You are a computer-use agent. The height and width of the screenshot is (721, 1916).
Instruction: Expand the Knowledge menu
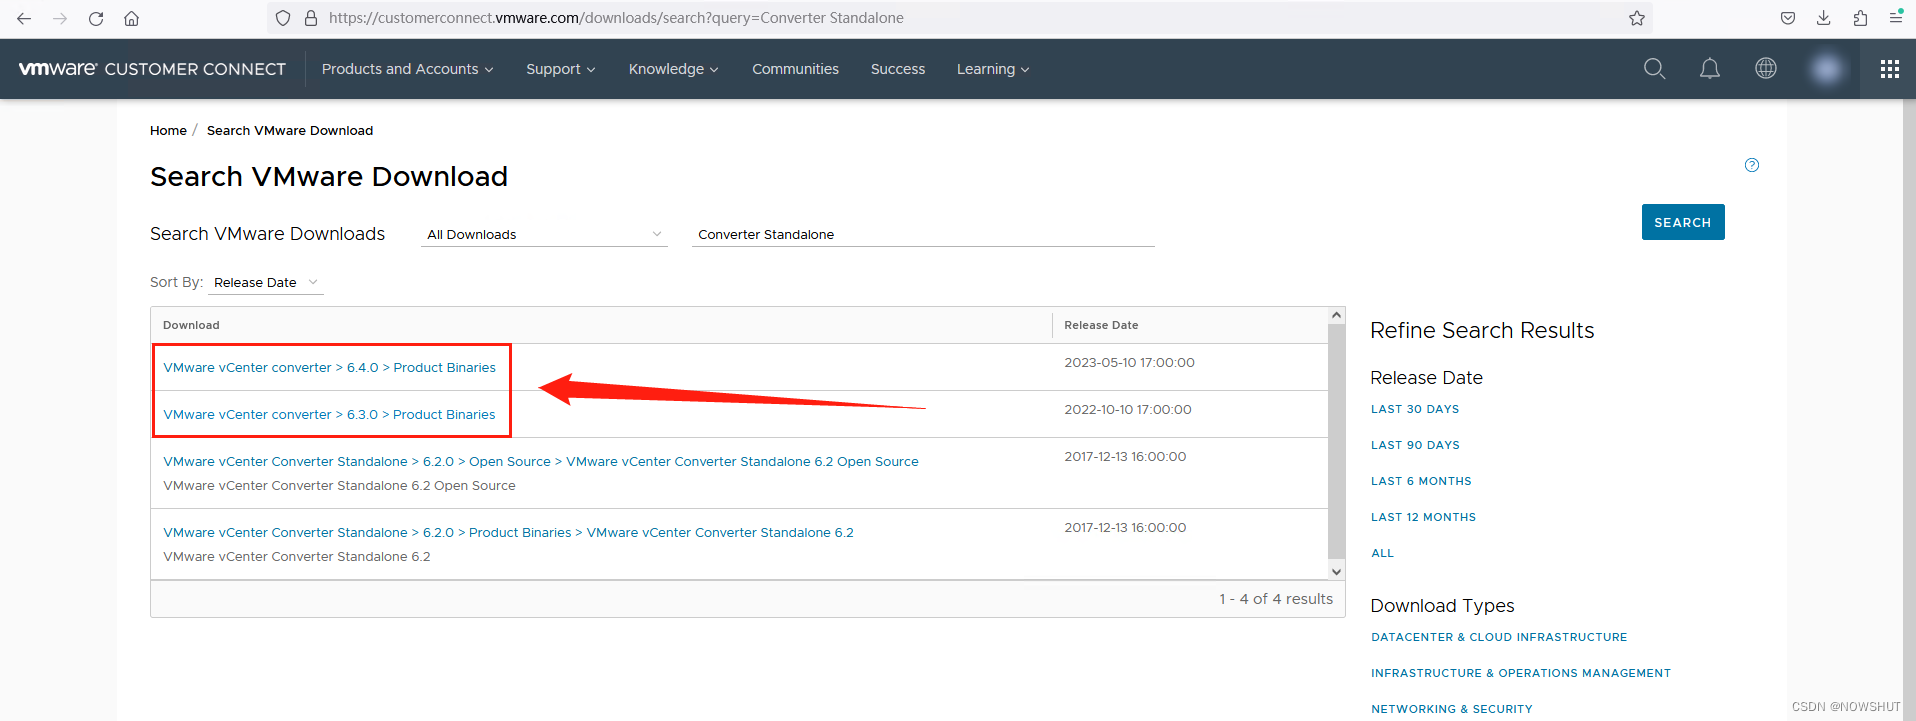pyautogui.click(x=674, y=69)
